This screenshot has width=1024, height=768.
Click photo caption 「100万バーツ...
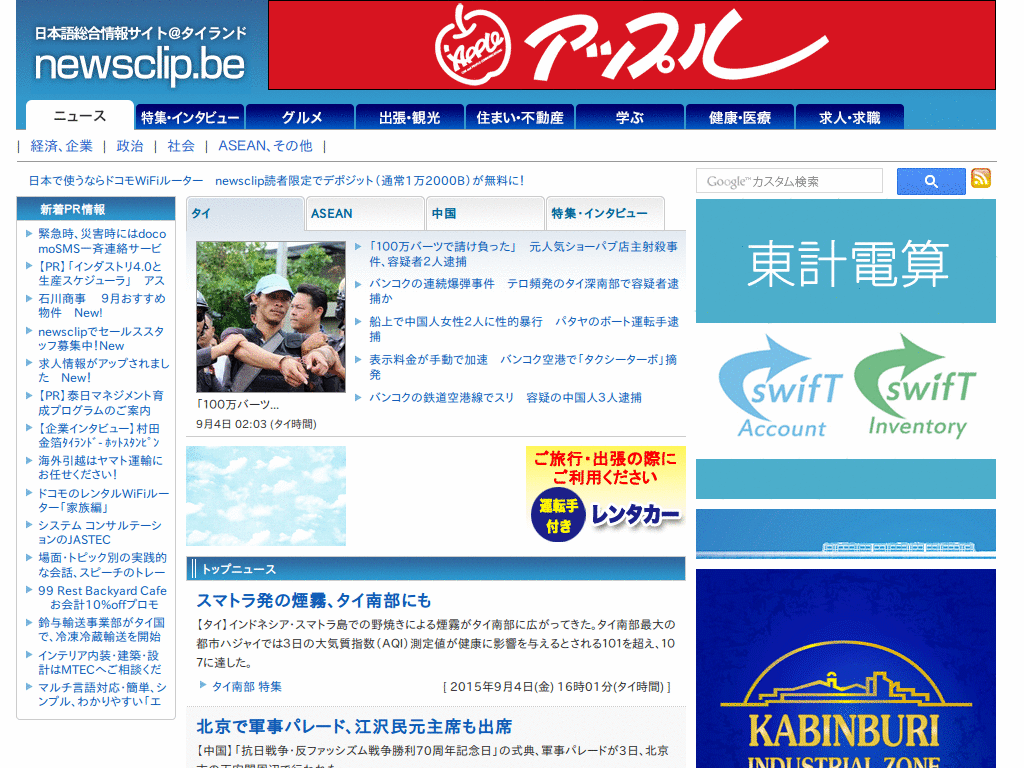point(238,404)
